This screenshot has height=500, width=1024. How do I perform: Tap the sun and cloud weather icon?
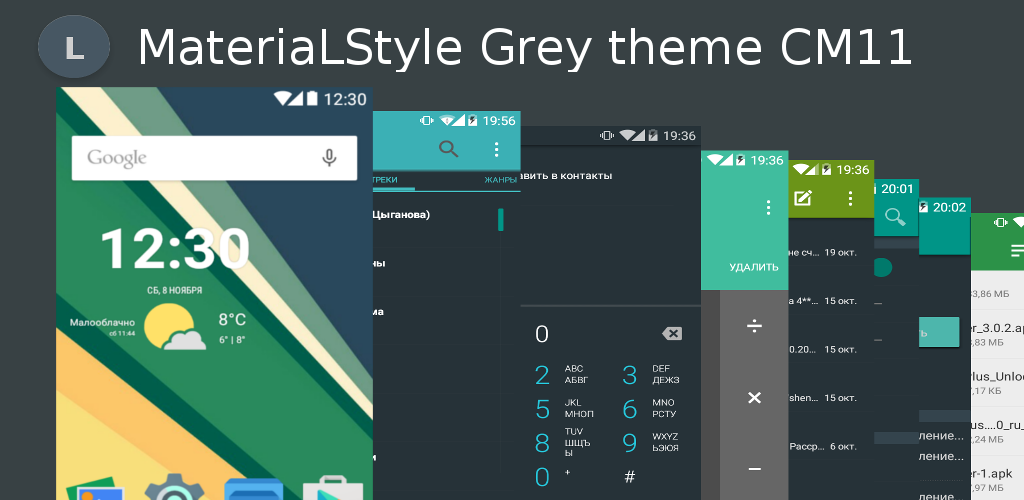pos(174,328)
